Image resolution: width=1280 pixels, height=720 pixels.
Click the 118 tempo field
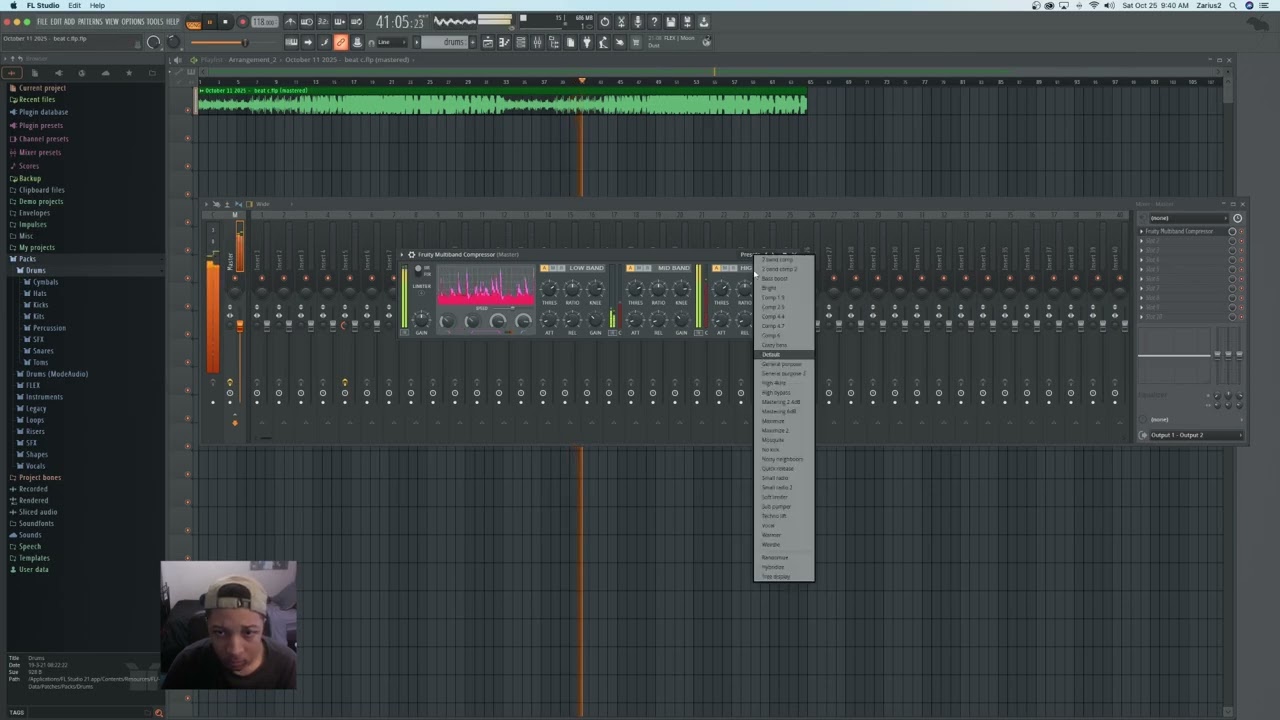click(264, 21)
